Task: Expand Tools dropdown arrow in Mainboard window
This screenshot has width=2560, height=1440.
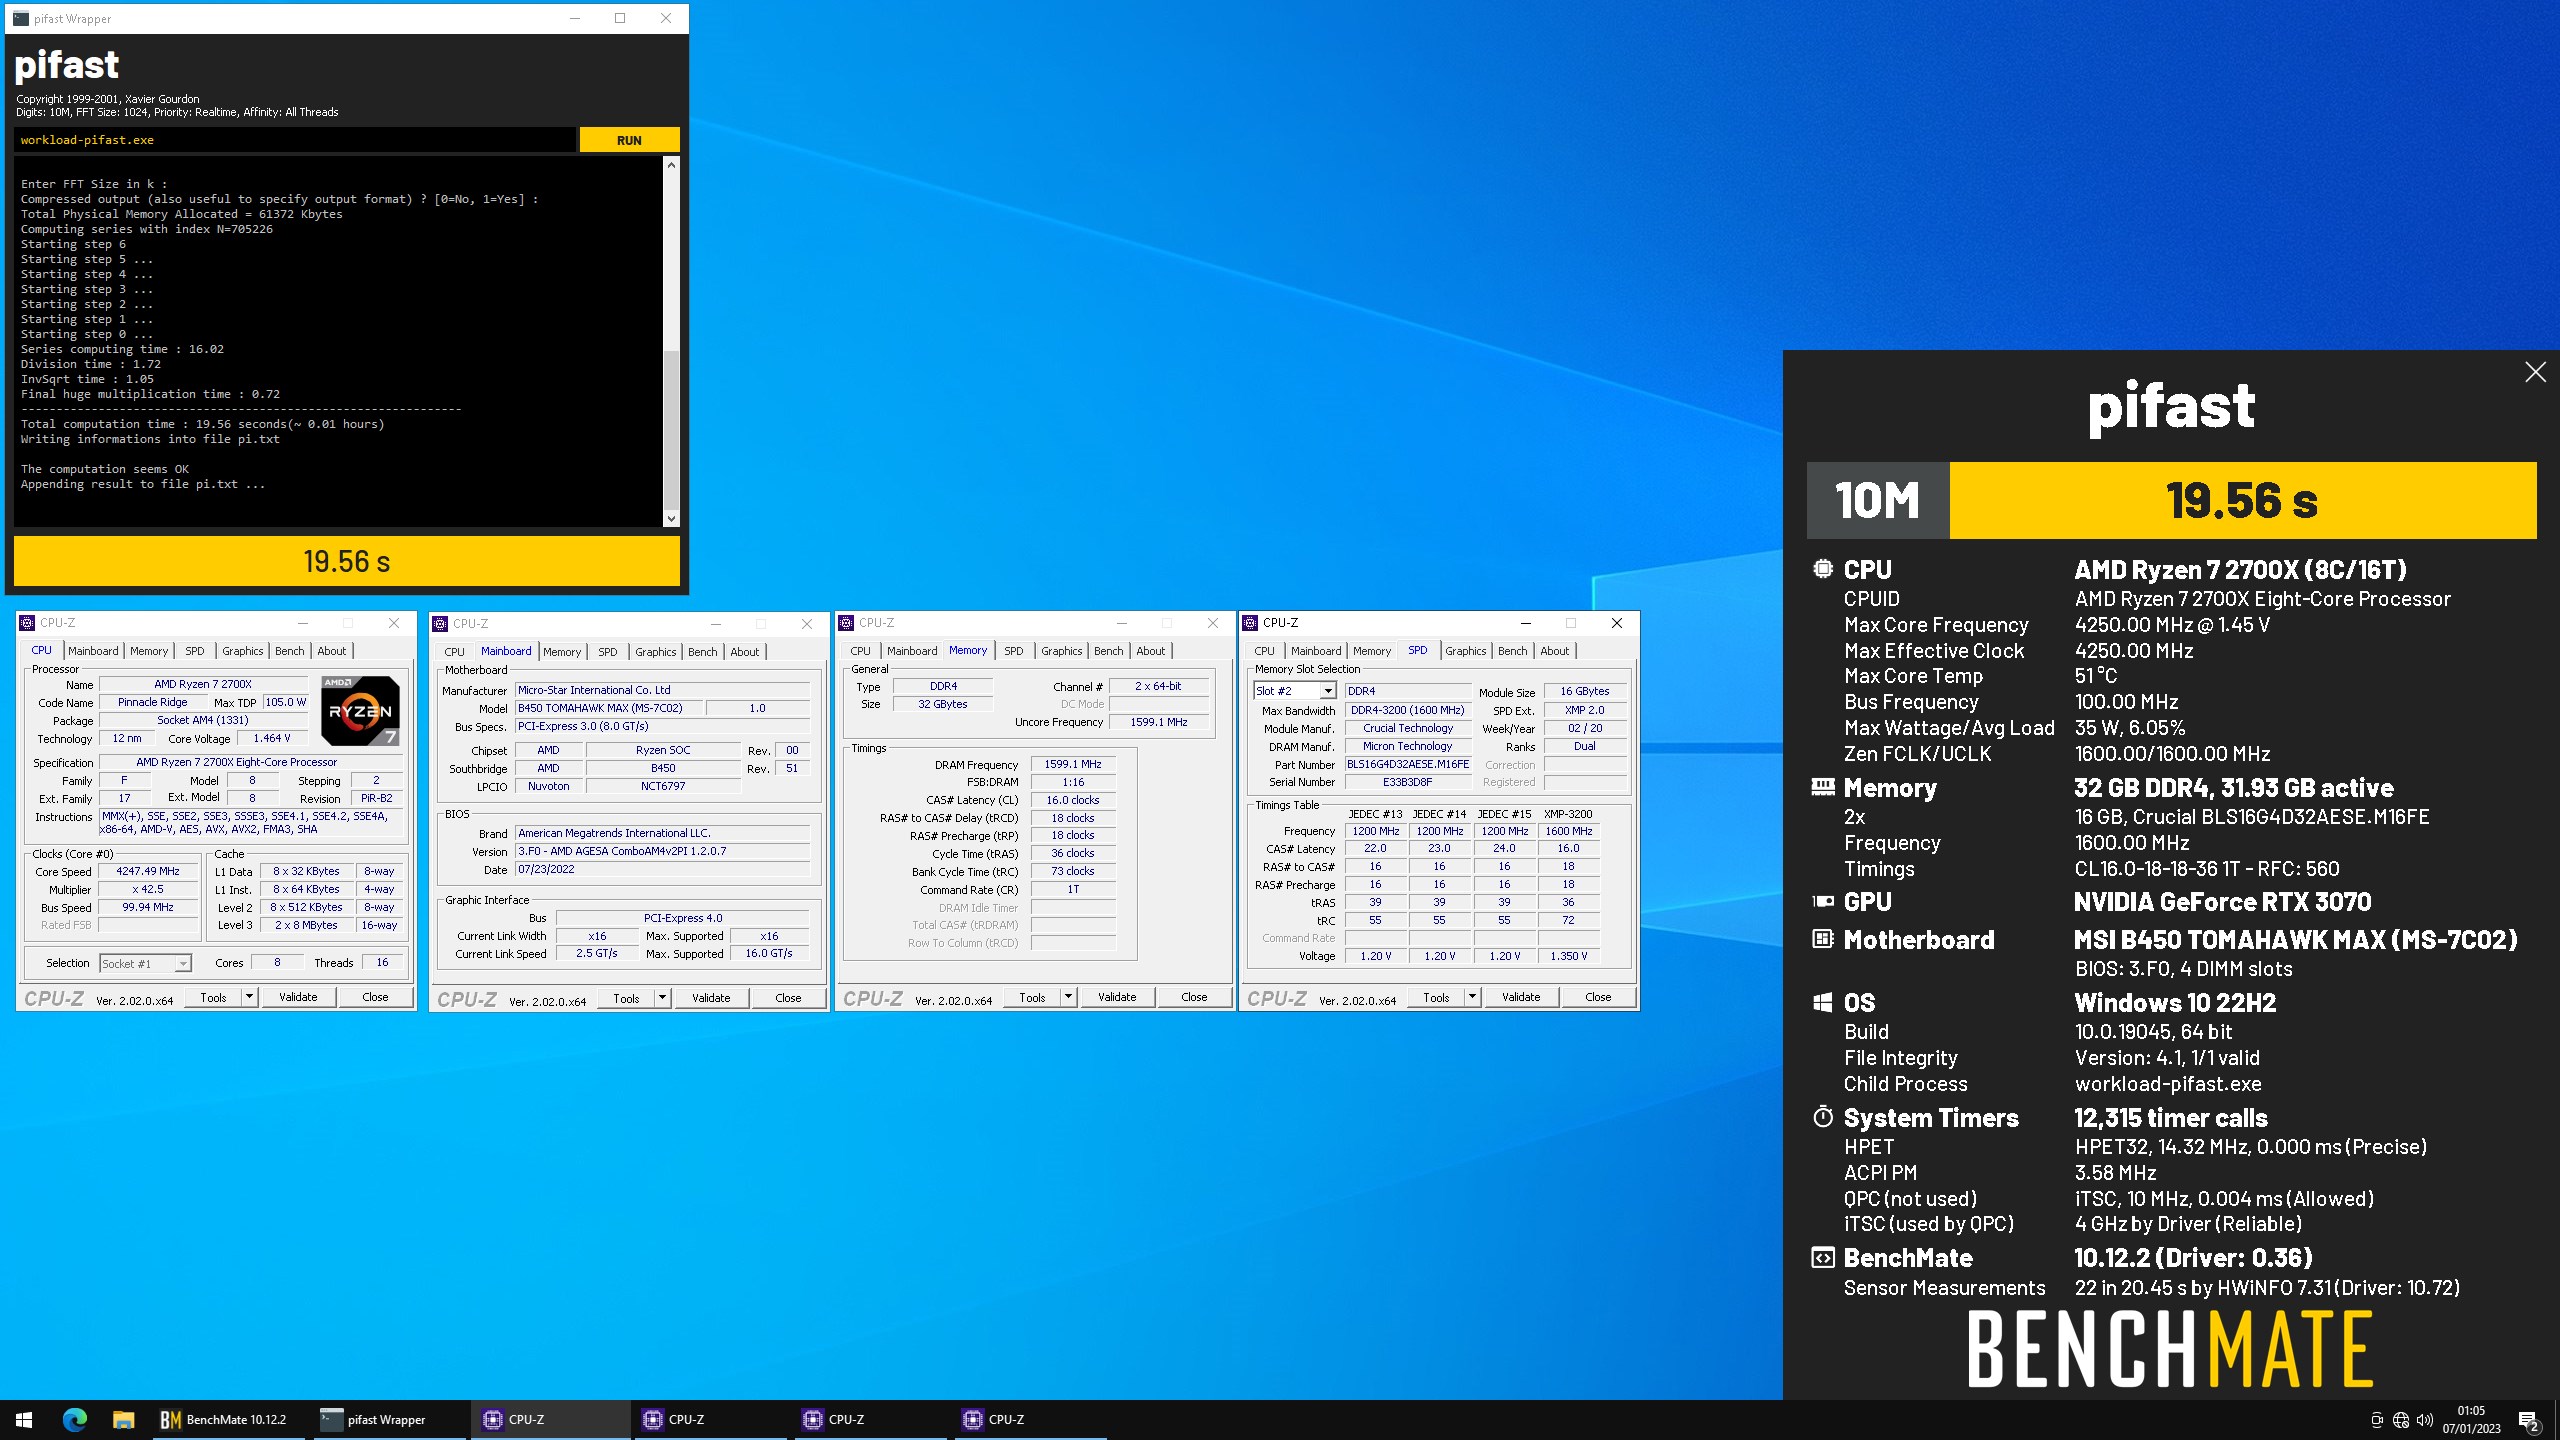Action: click(x=662, y=998)
